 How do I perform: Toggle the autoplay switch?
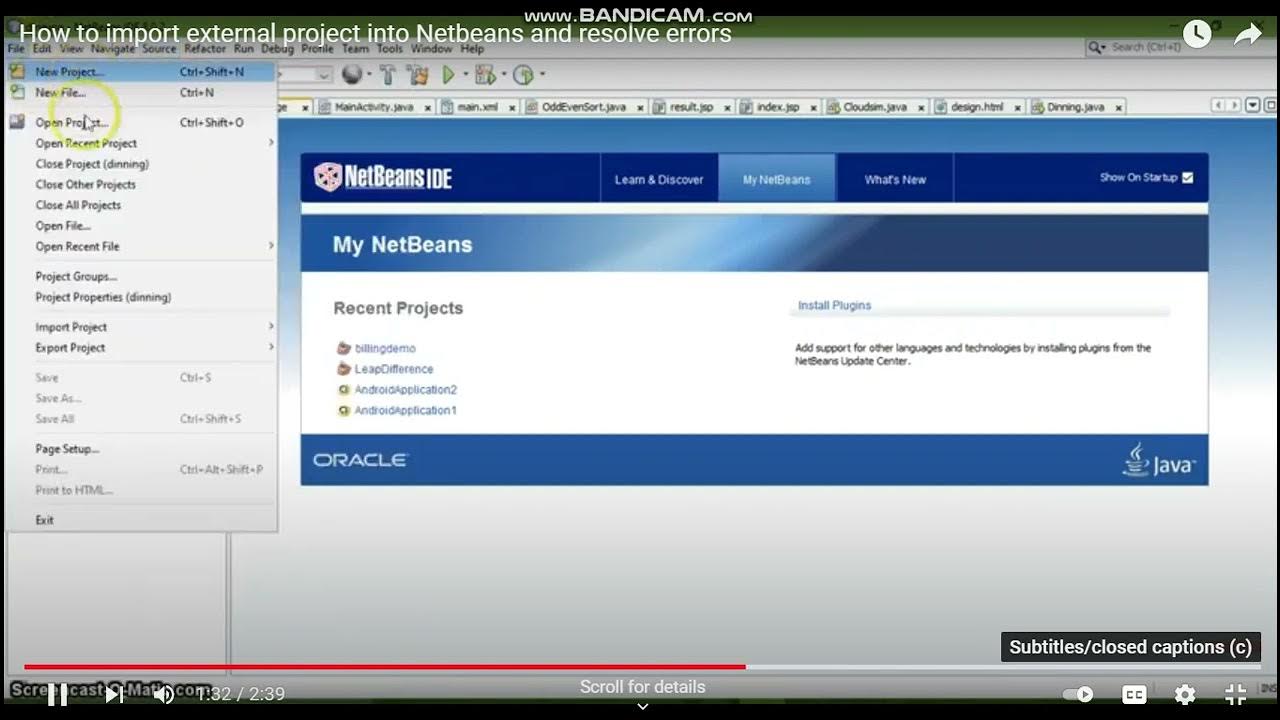(1078, 694)
